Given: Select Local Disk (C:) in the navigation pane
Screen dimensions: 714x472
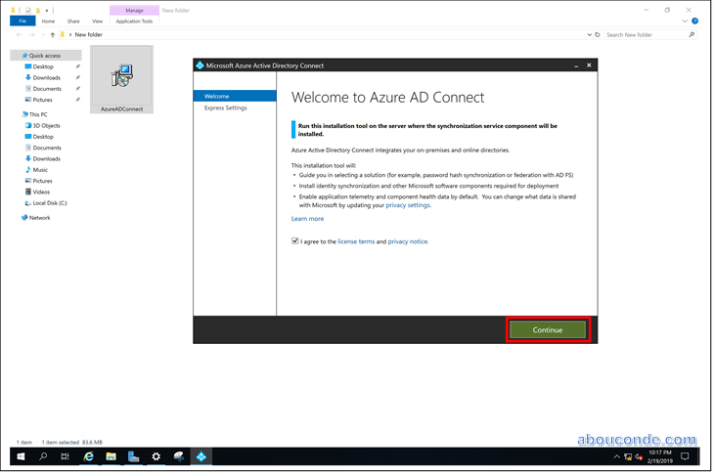Looking at the screenshot, I should pyautogui.click(x=49, y=203).
